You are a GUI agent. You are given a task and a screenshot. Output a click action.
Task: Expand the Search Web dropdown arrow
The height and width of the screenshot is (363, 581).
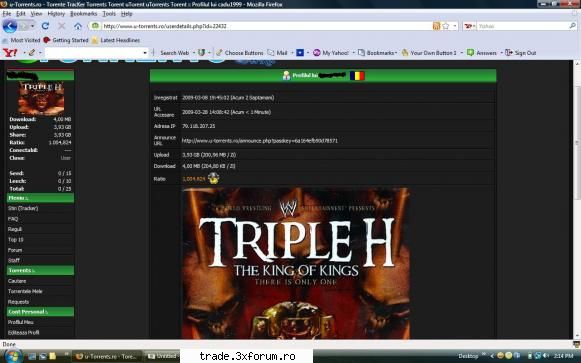[194, 53]
